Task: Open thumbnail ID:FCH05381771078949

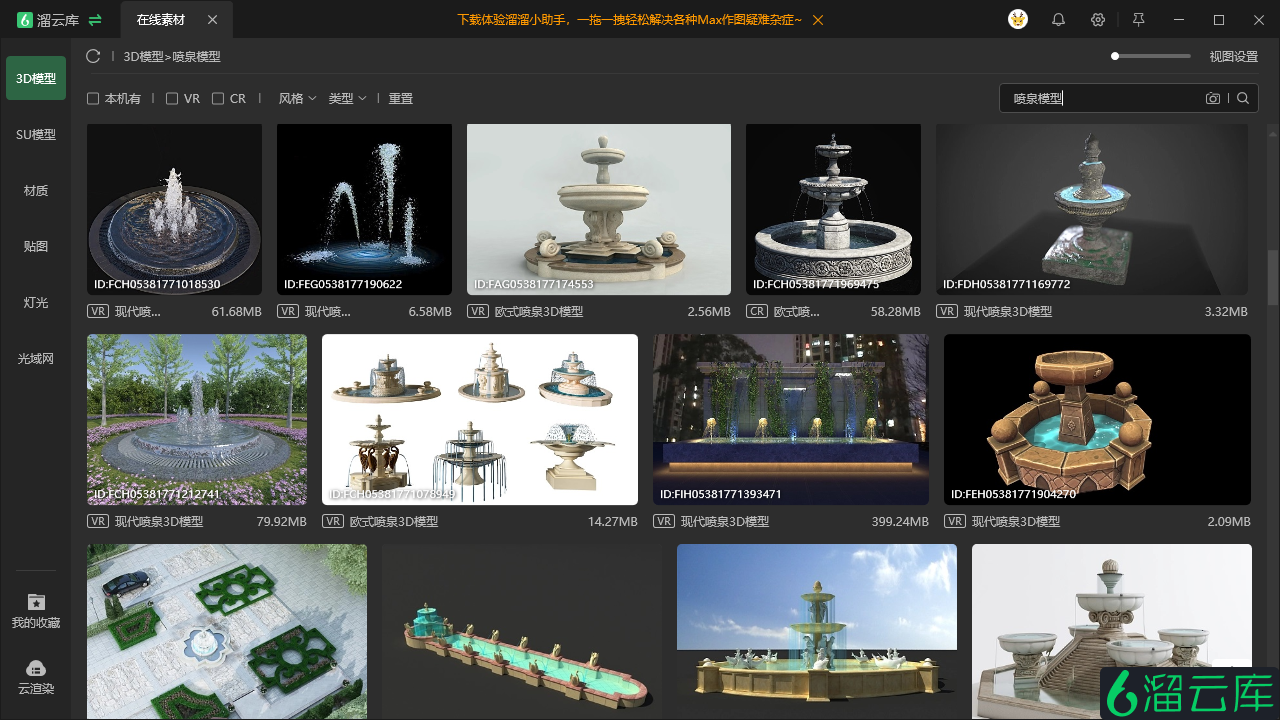Action: click(480, 419)
